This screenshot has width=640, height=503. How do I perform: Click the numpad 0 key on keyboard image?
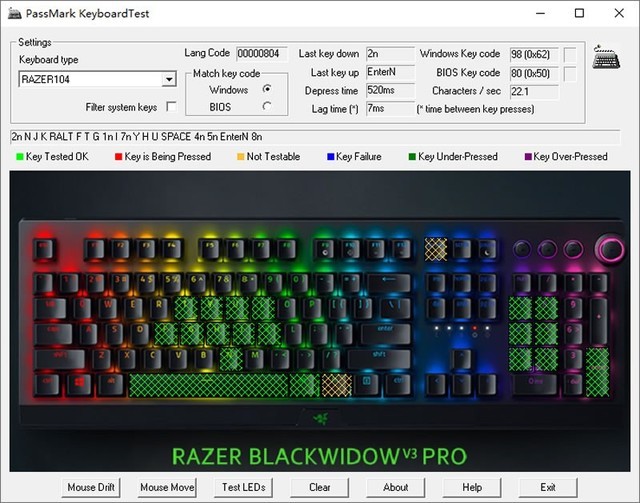[x=535, y=384]
